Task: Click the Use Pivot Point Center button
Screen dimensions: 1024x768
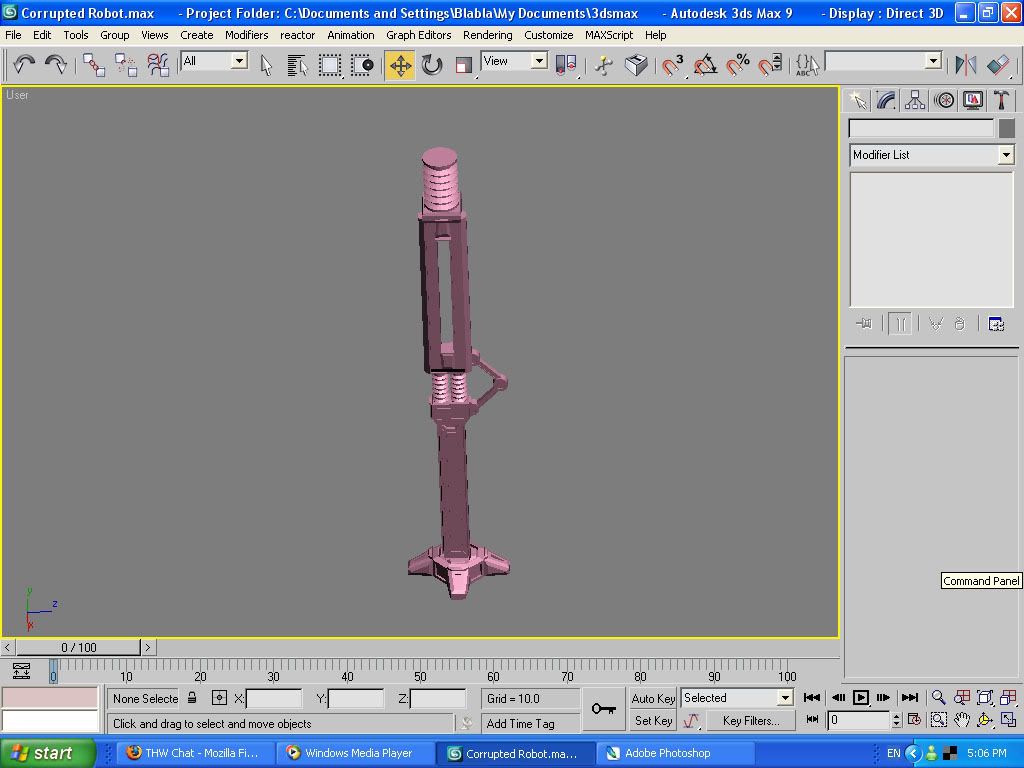Action: (566, 65)
